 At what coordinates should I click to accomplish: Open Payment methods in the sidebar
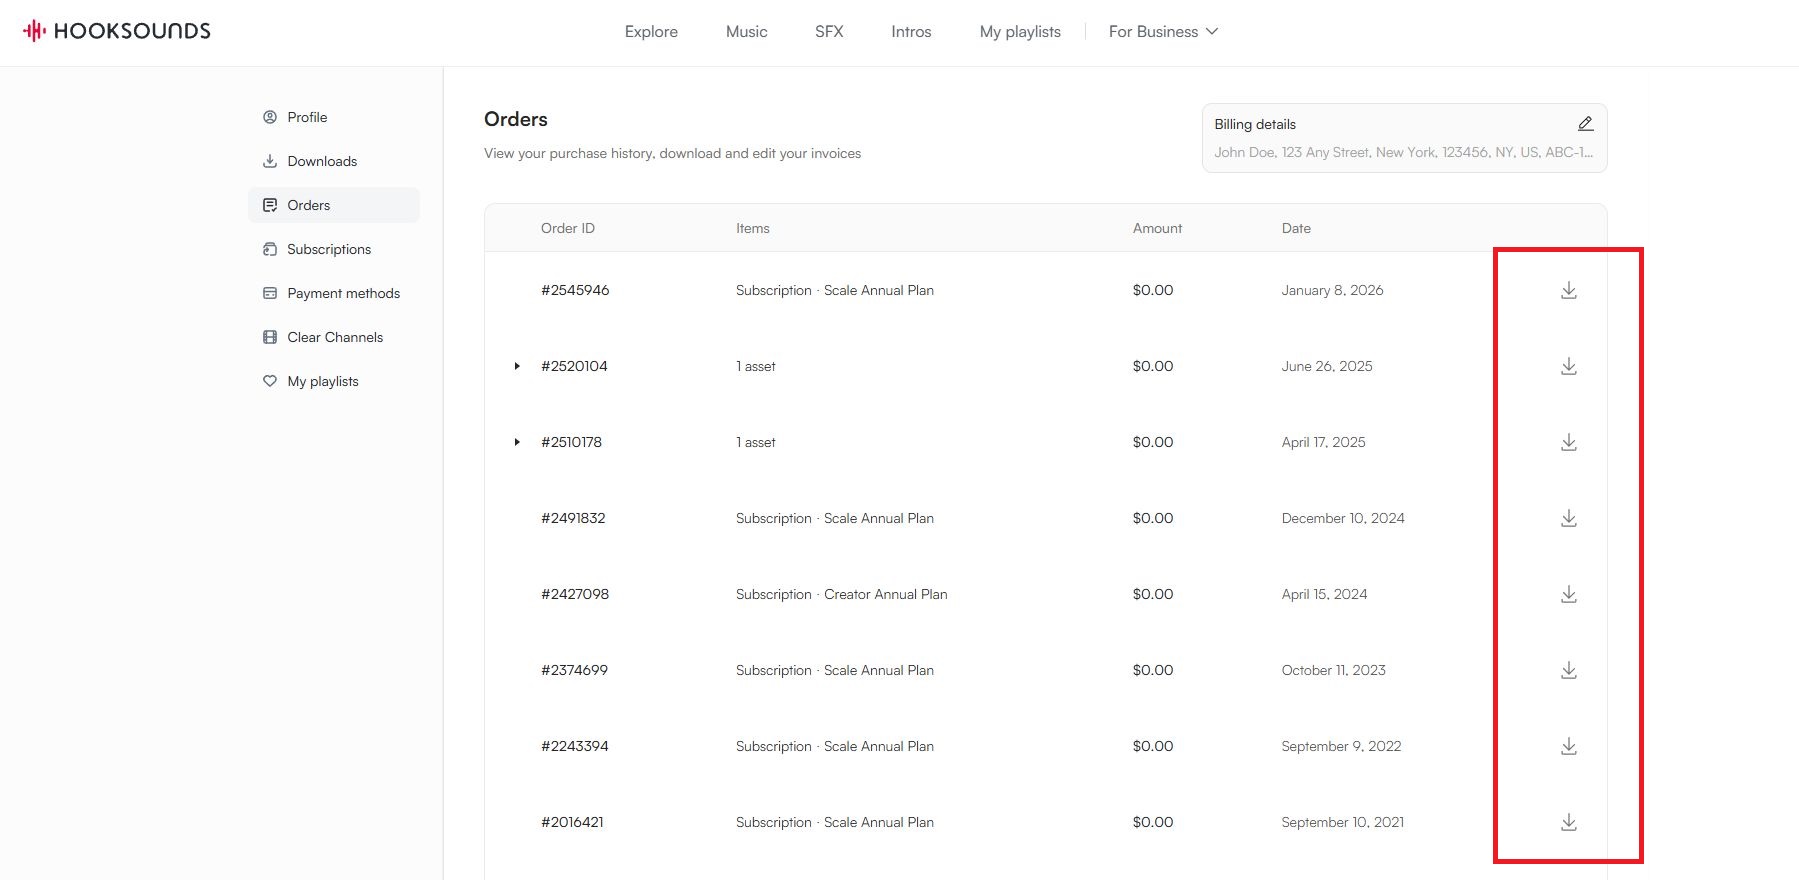click(343, 293)
